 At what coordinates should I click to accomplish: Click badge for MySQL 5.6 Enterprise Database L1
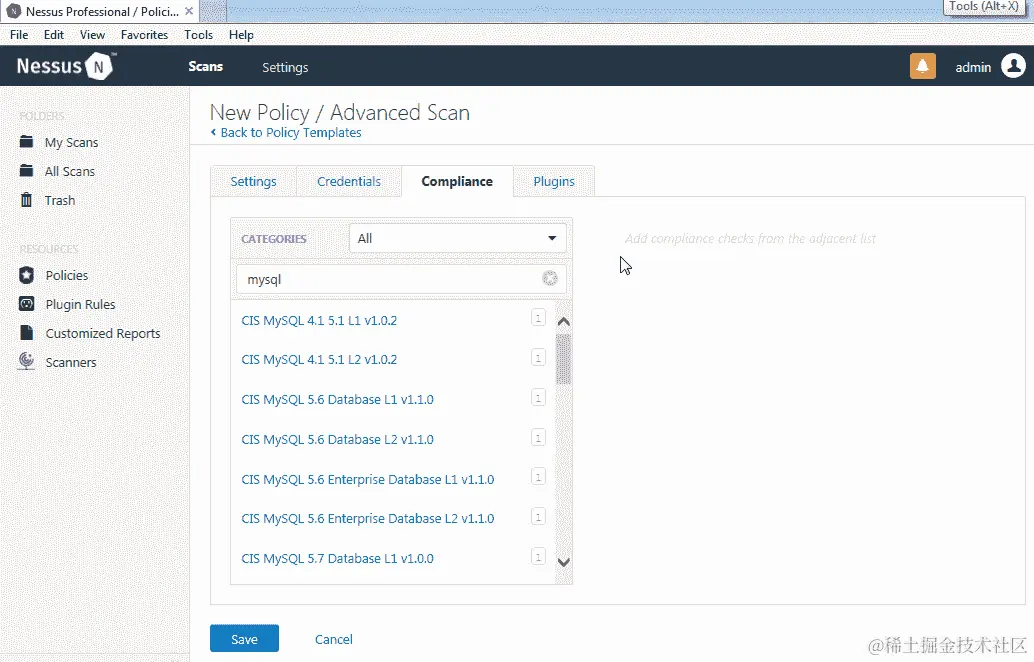(x=538, y=477)
